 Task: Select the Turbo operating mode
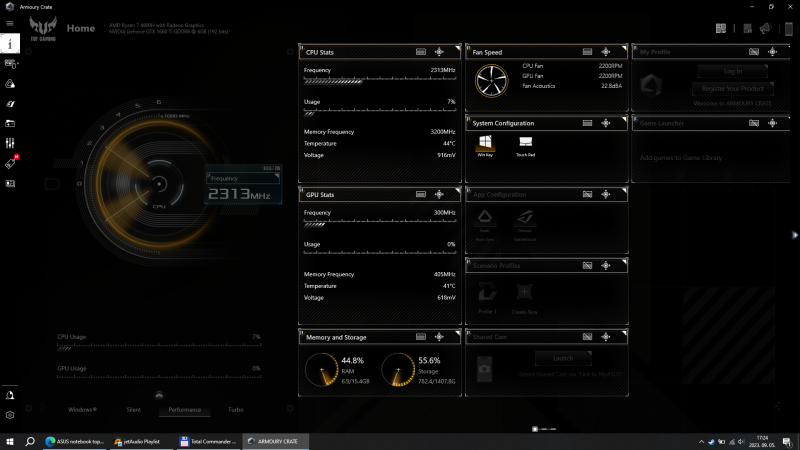click(x=236, y=410)
